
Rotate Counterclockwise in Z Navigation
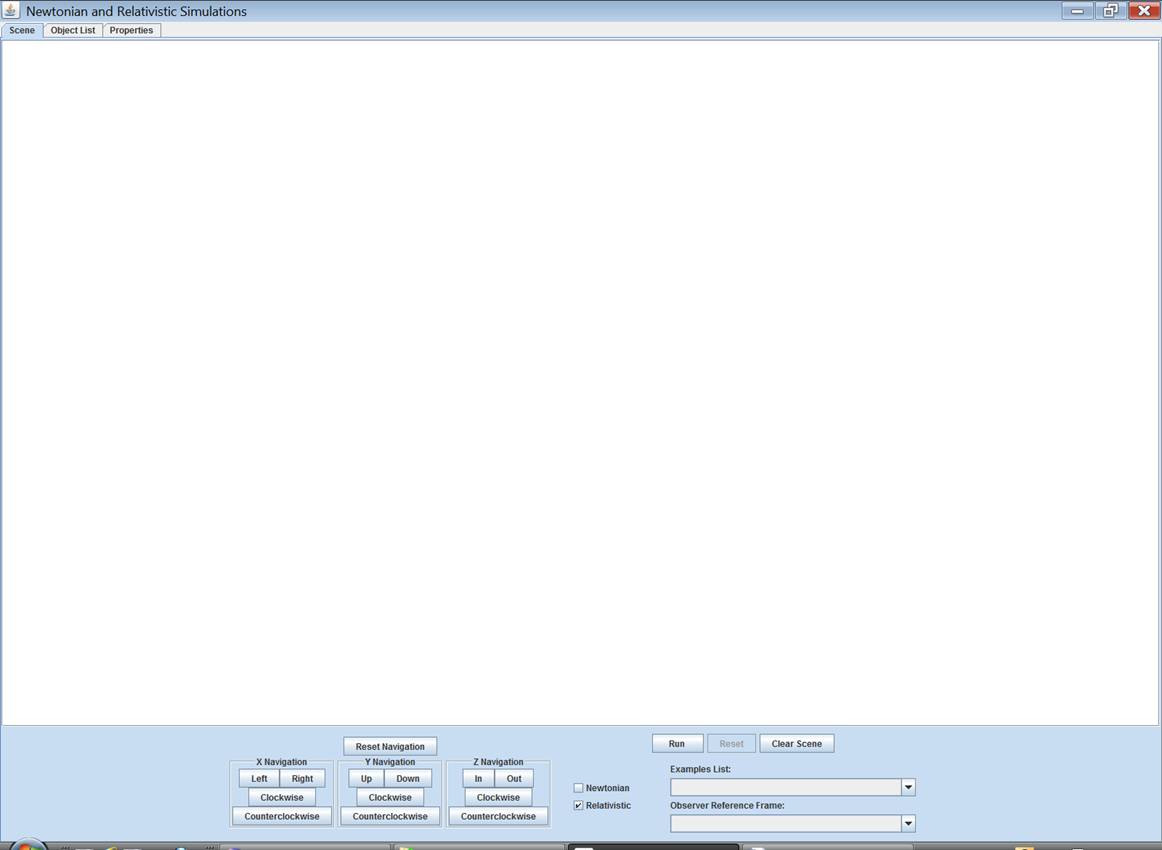click(x=498, y=817)
